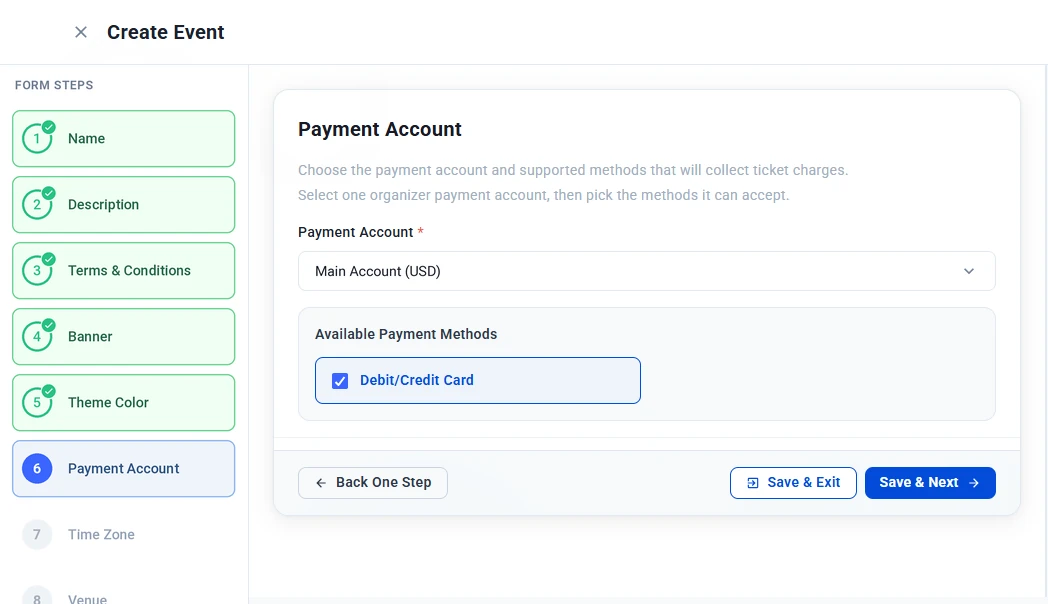Image resolution: width=1048 pixels, height=604 pixels.
Task: Click the step 2 circle icon for Description
Action: (x=37, y=204)
